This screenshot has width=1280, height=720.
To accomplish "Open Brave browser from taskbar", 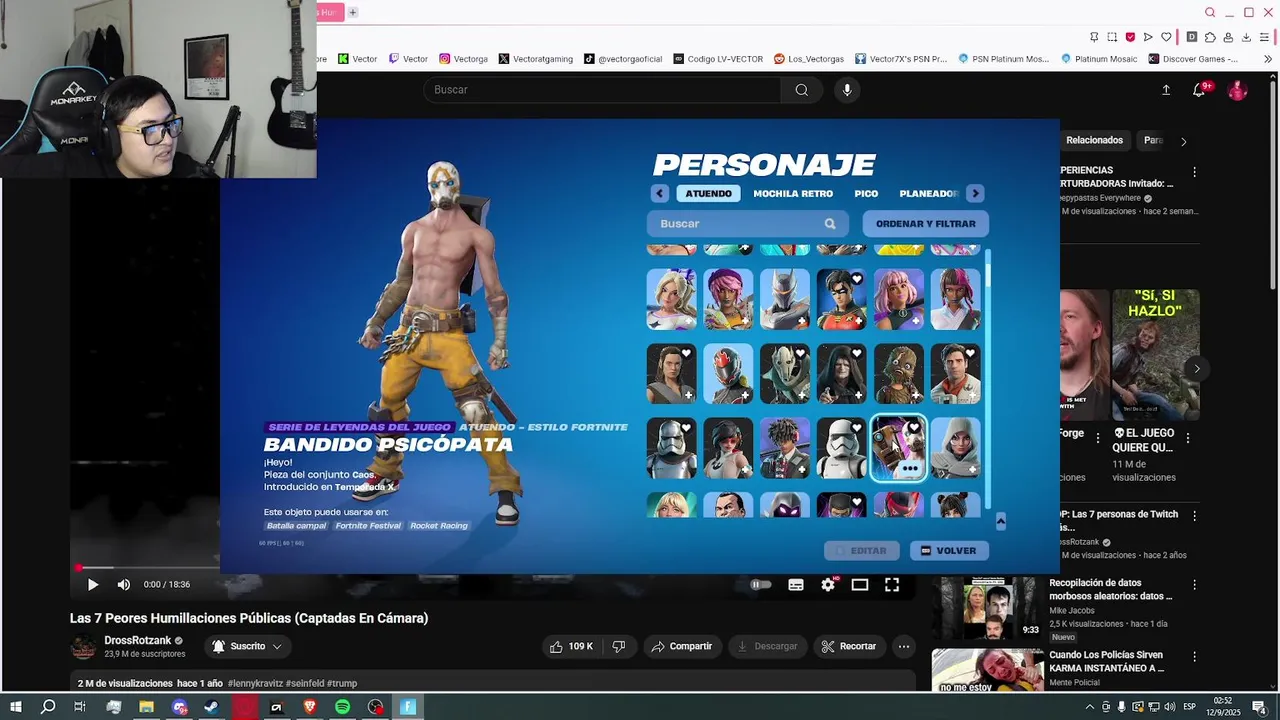I will (309, 707).
